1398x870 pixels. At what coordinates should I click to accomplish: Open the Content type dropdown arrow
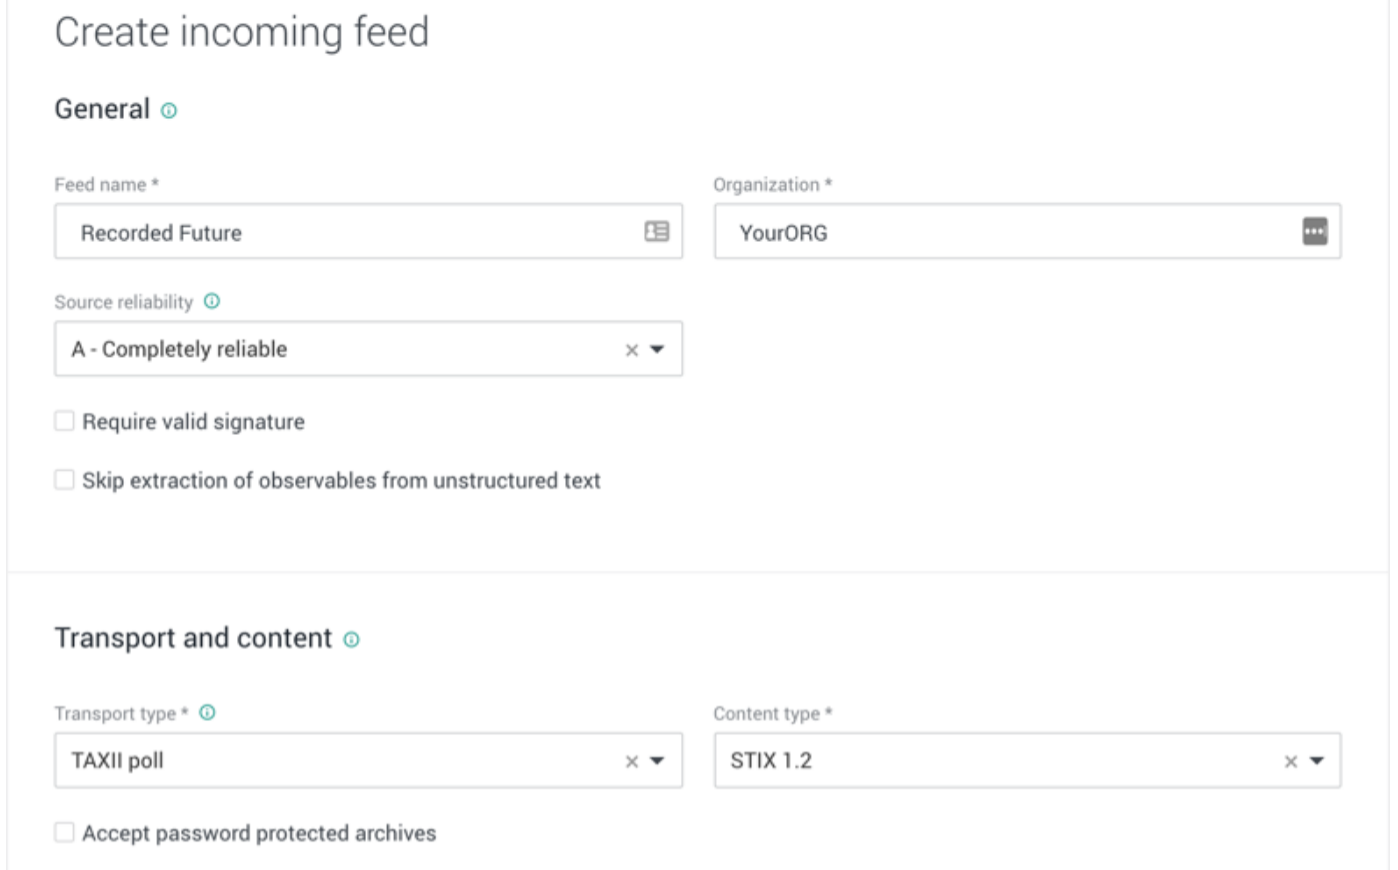[1316, 761]
